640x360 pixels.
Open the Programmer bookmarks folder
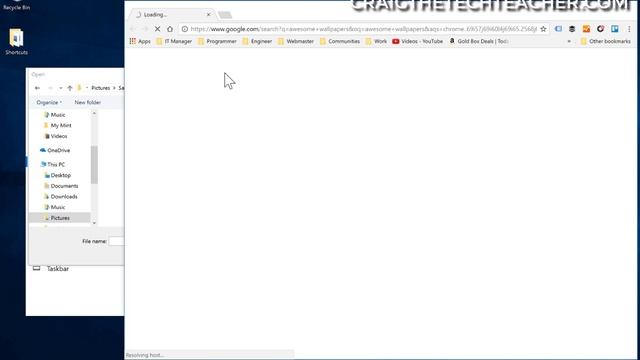pos(217,41)
